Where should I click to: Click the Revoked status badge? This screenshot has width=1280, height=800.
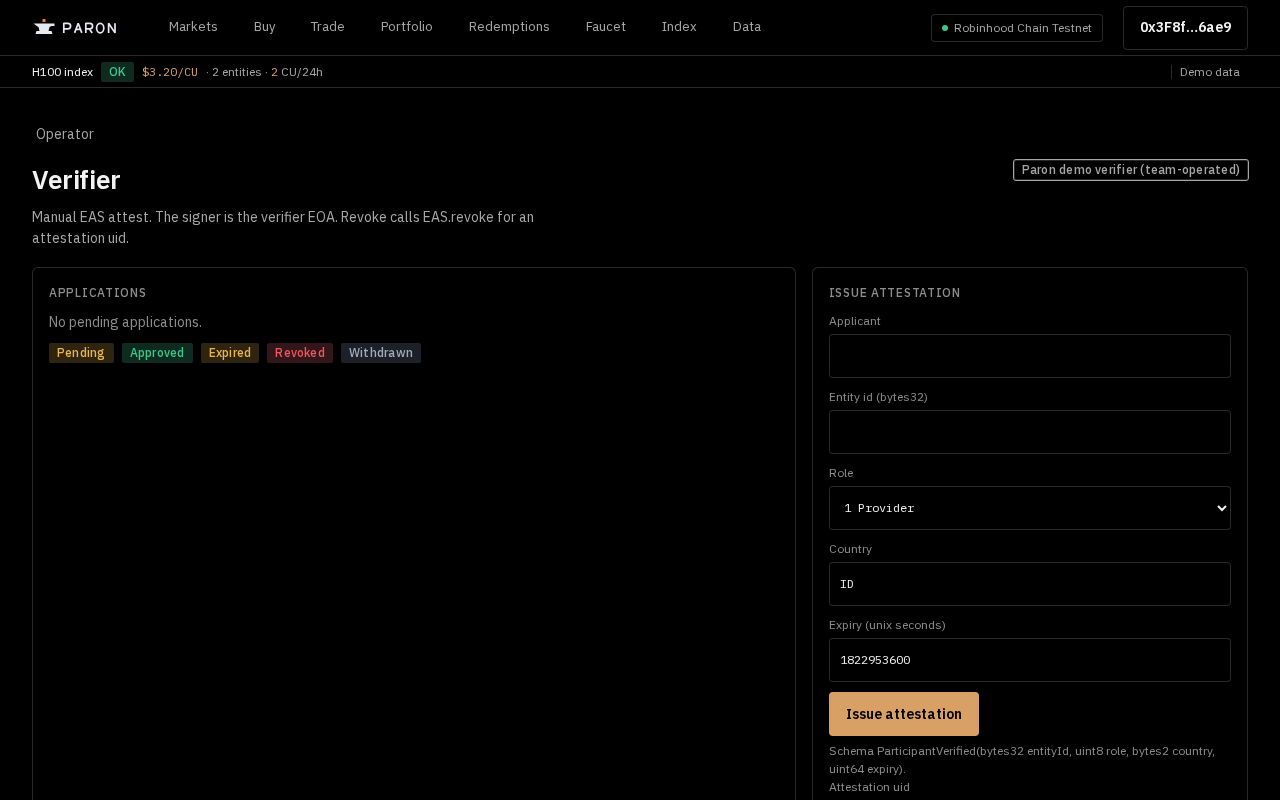(300, 353)
